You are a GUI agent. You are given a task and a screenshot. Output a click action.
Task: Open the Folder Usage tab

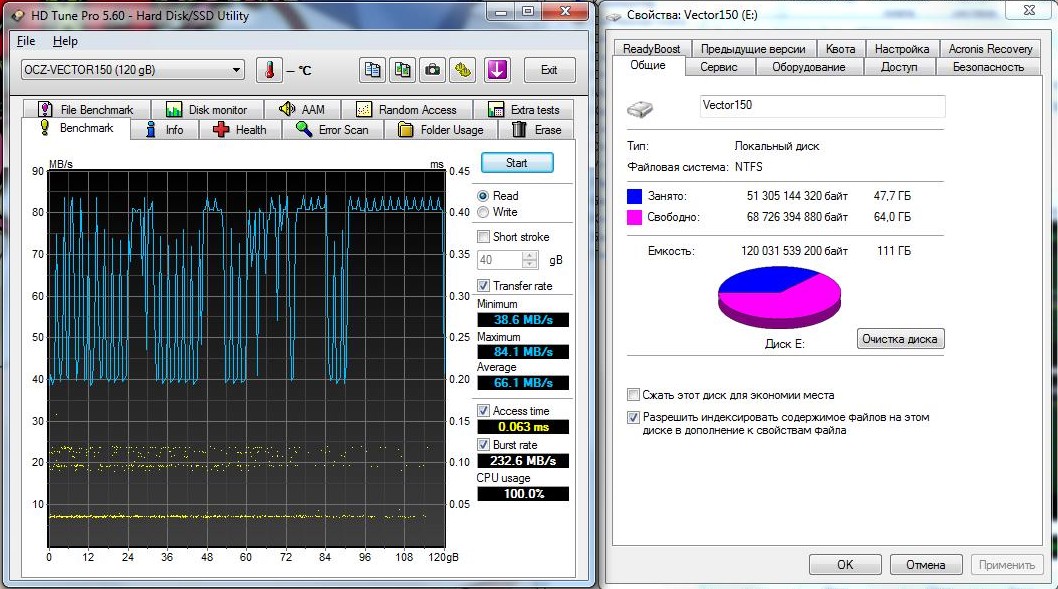(x=441, y=130)
